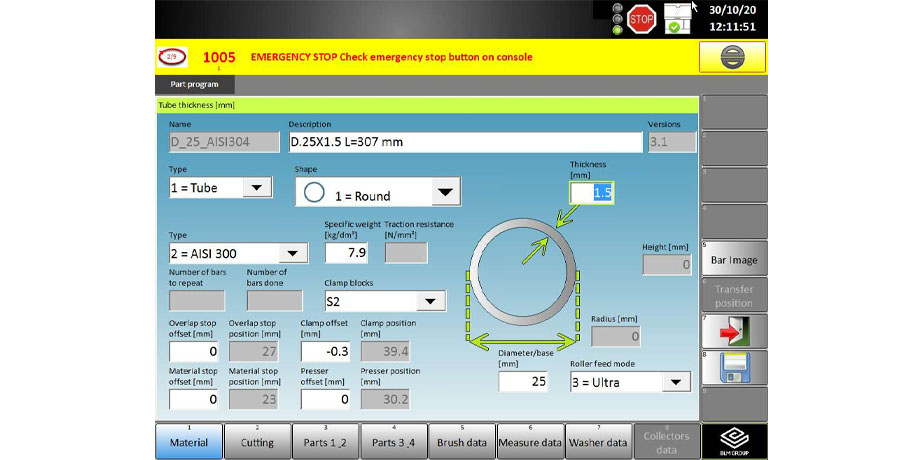Switch to the Cutting tab

coord(257,442)
